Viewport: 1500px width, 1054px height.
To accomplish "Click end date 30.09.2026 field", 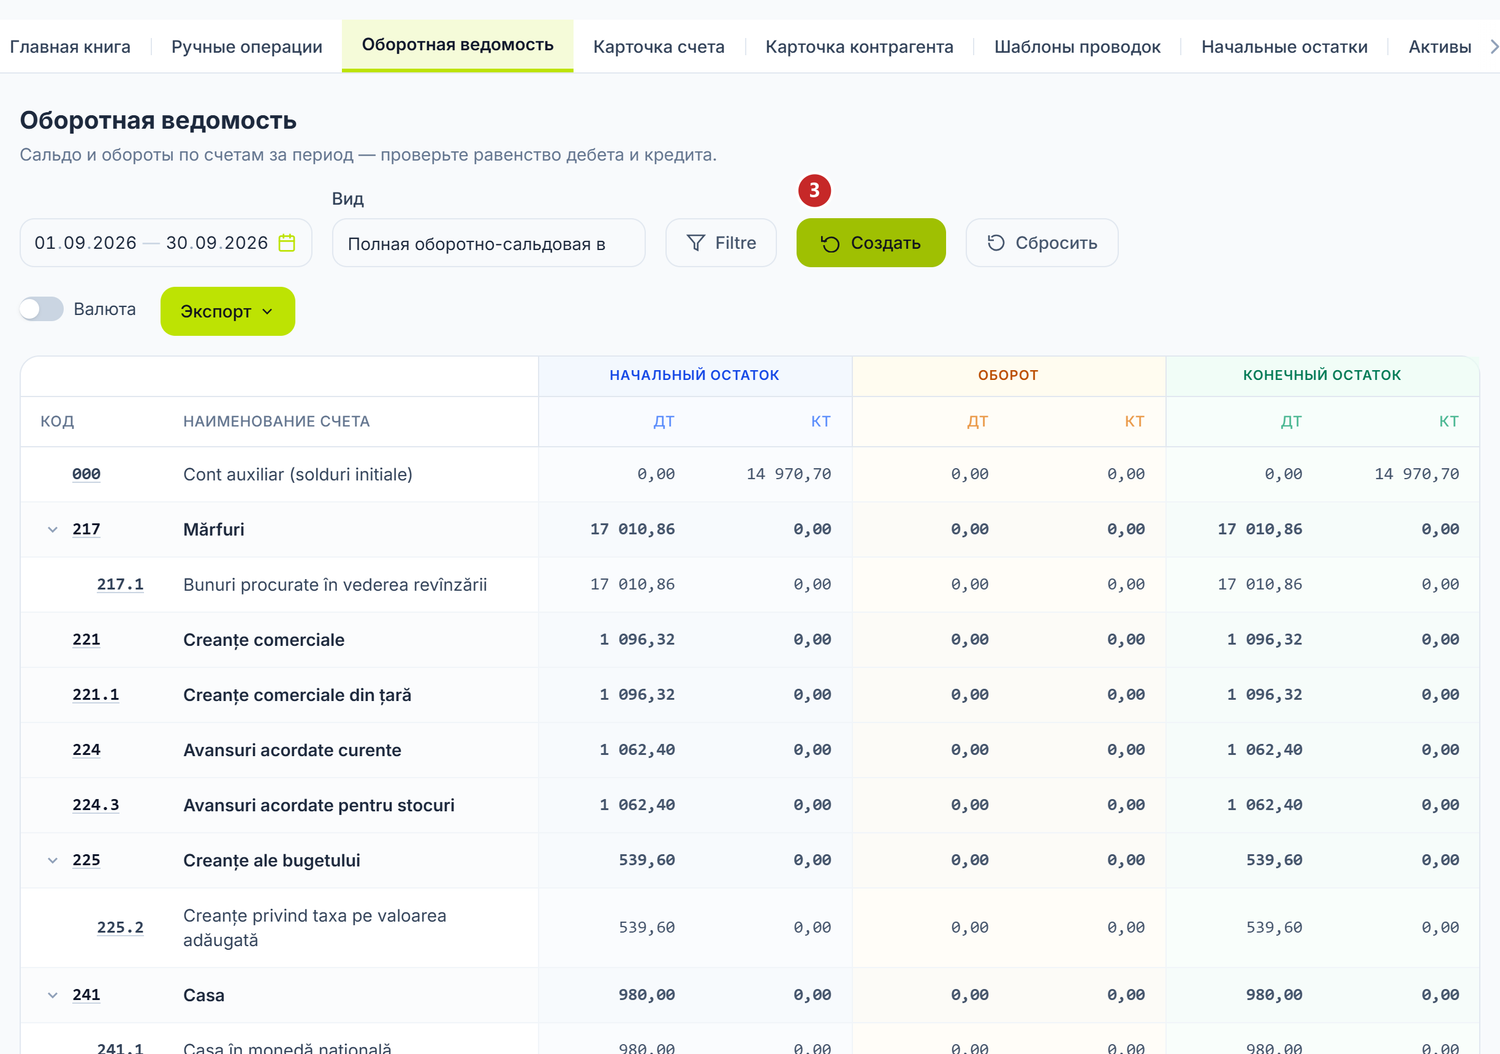I will click(217, 243).
